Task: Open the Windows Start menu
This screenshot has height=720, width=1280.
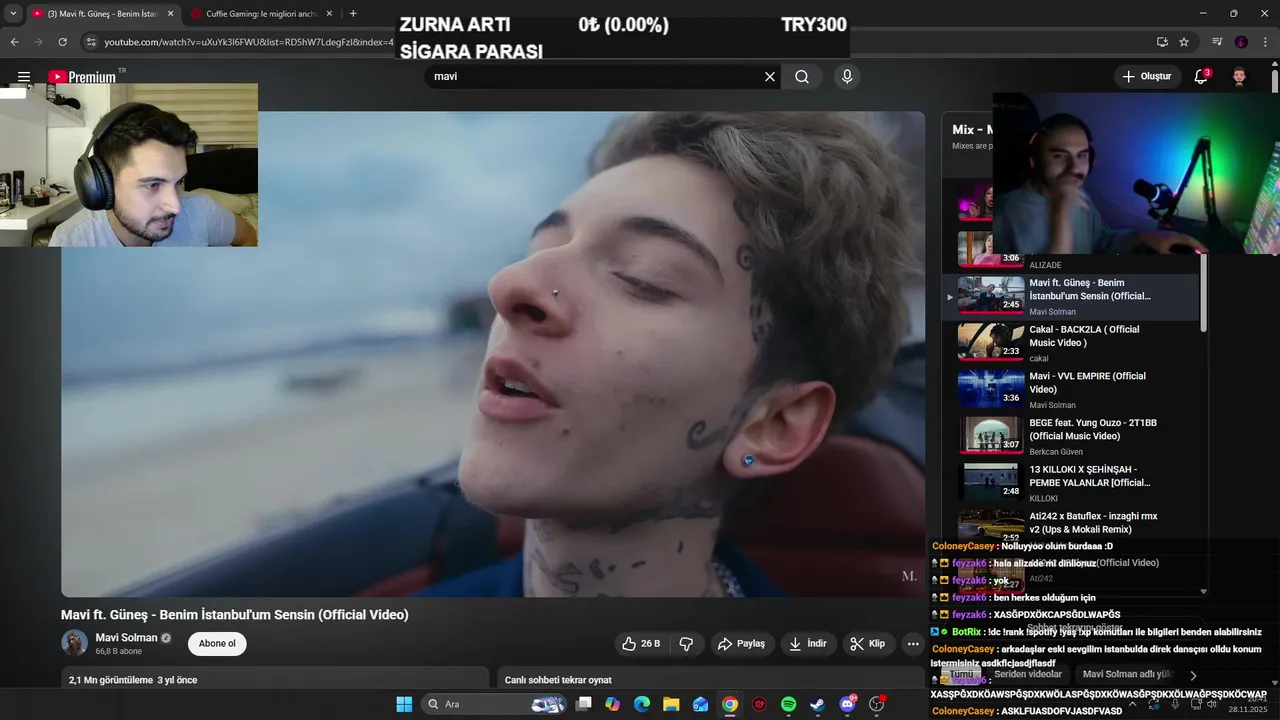Action: click(x=404, y=704)
